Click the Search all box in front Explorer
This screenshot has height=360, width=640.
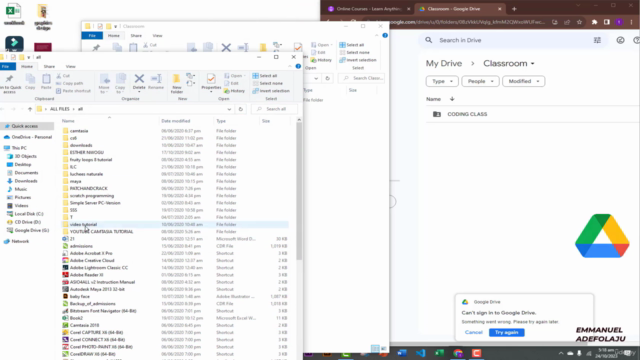(x=275, y=109)
